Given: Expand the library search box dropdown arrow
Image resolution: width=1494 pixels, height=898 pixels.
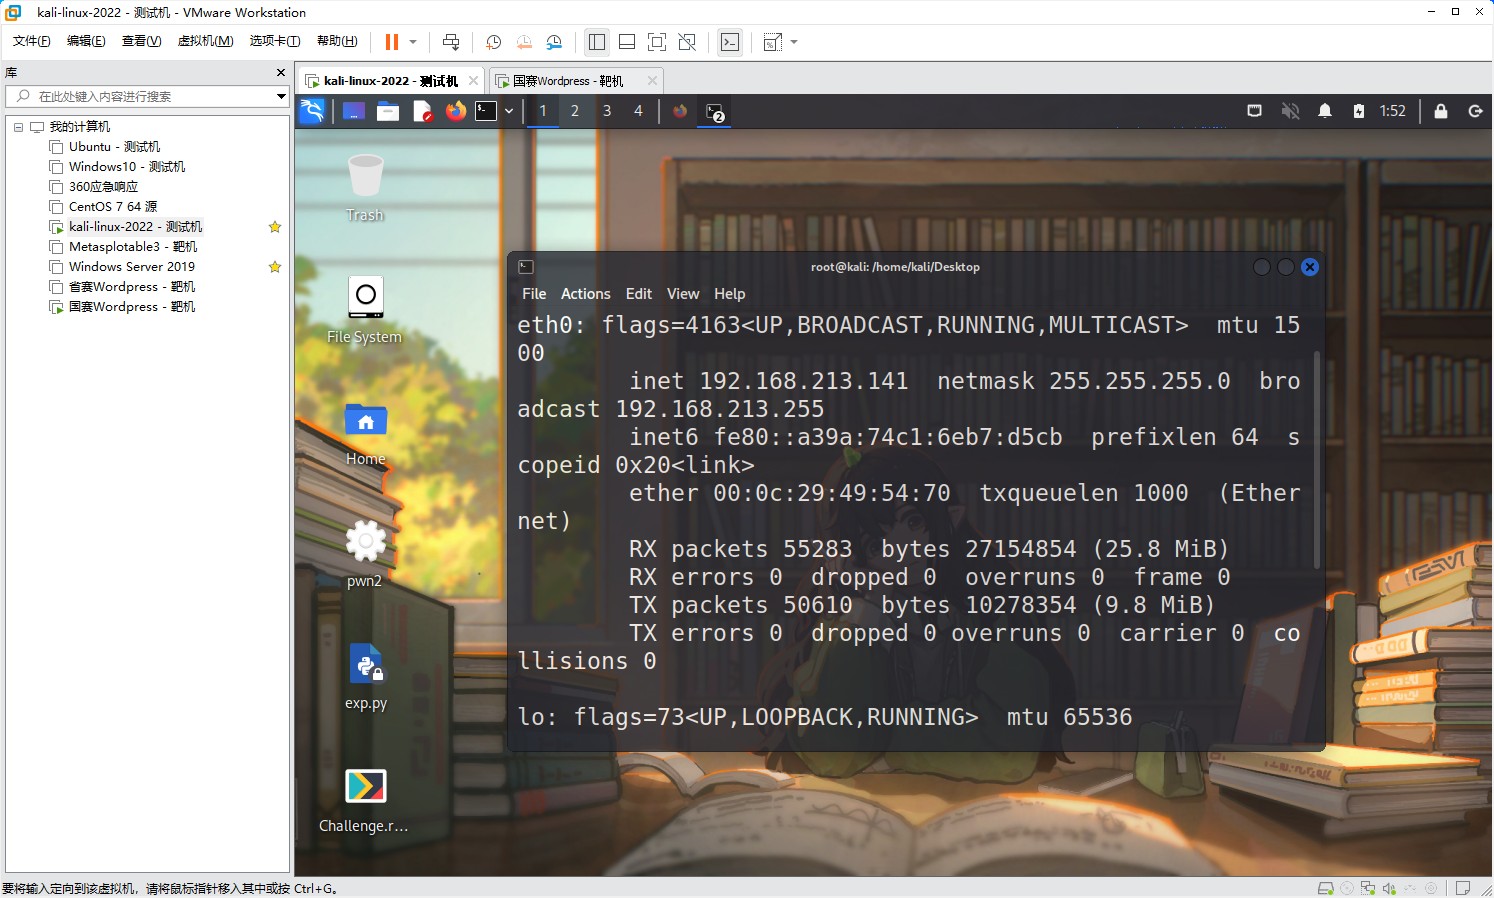Looking at the screenshot, I should pyautogui.click(x=281, y=96).
